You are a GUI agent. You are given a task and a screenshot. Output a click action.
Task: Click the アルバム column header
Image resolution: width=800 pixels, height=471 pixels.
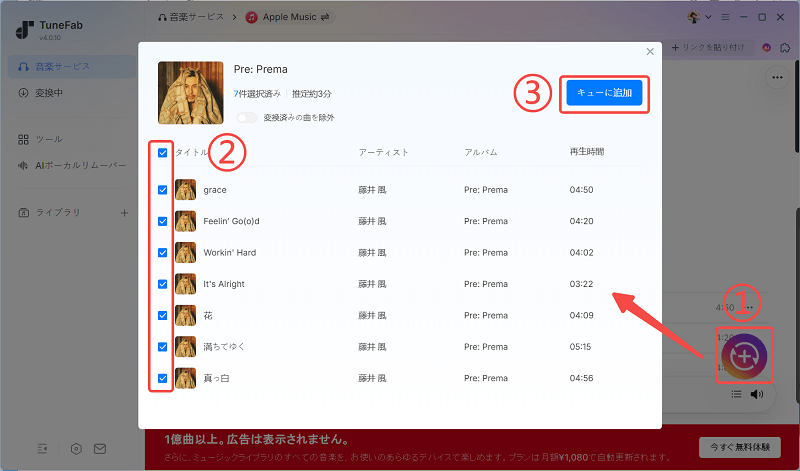pyautogui.click(x=481, y=152)
